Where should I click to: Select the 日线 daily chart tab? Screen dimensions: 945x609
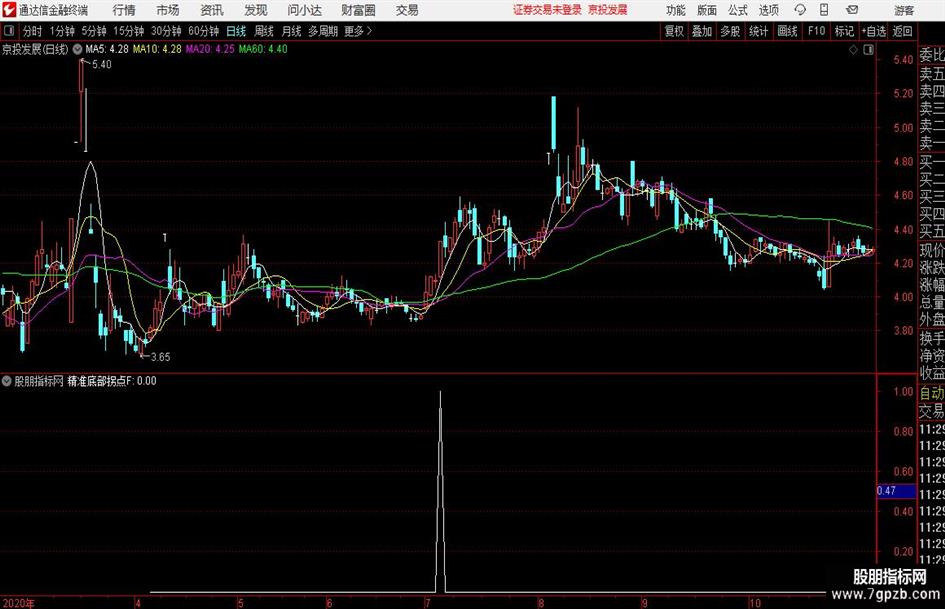coord(236,31)
